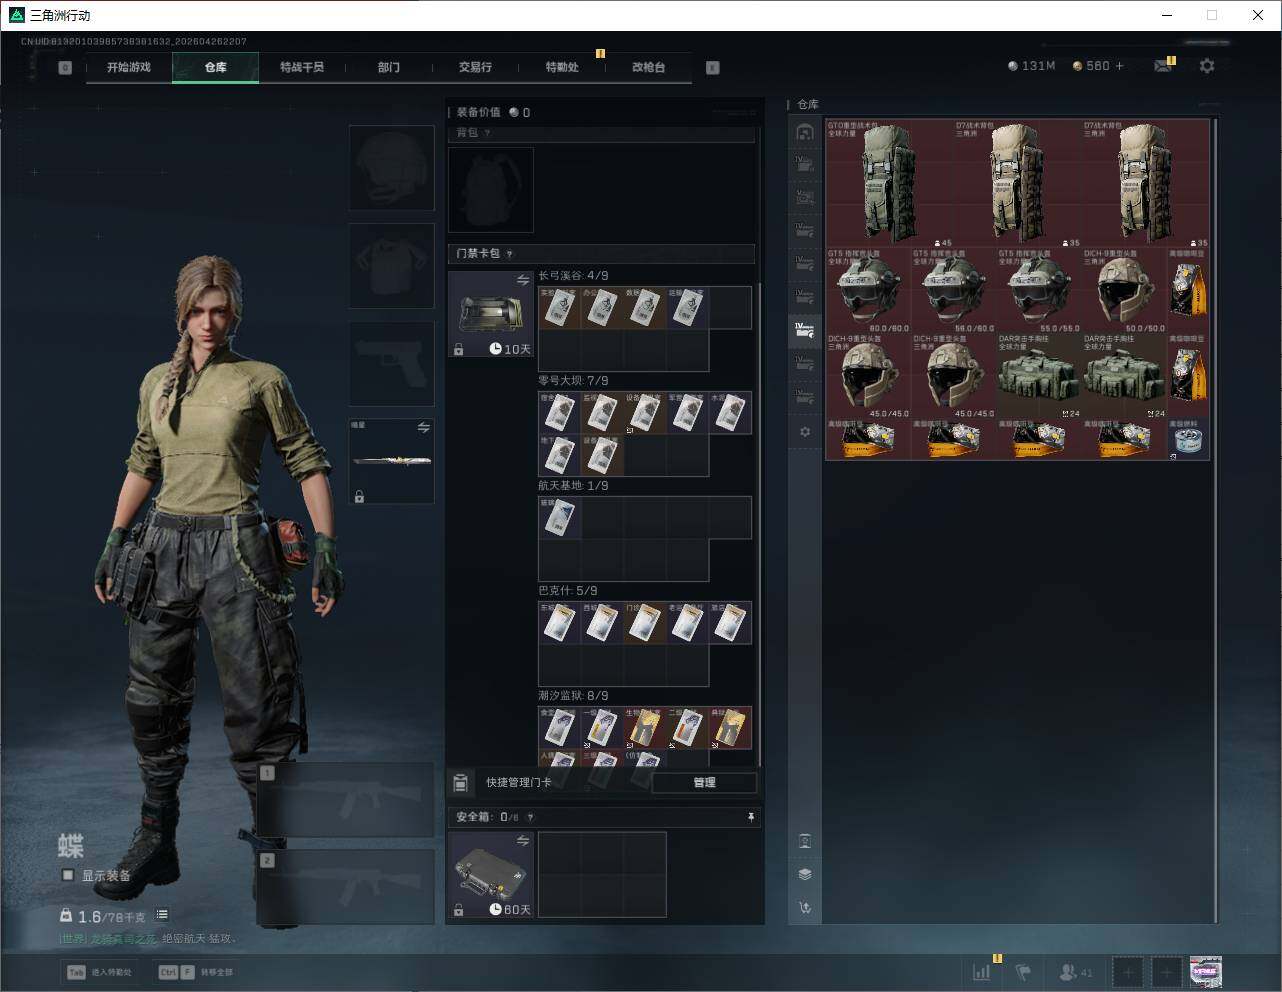Click the empty helmet equipment slot
The height and width of the screenshot is (992, 1282).
(x=391, y=167)
